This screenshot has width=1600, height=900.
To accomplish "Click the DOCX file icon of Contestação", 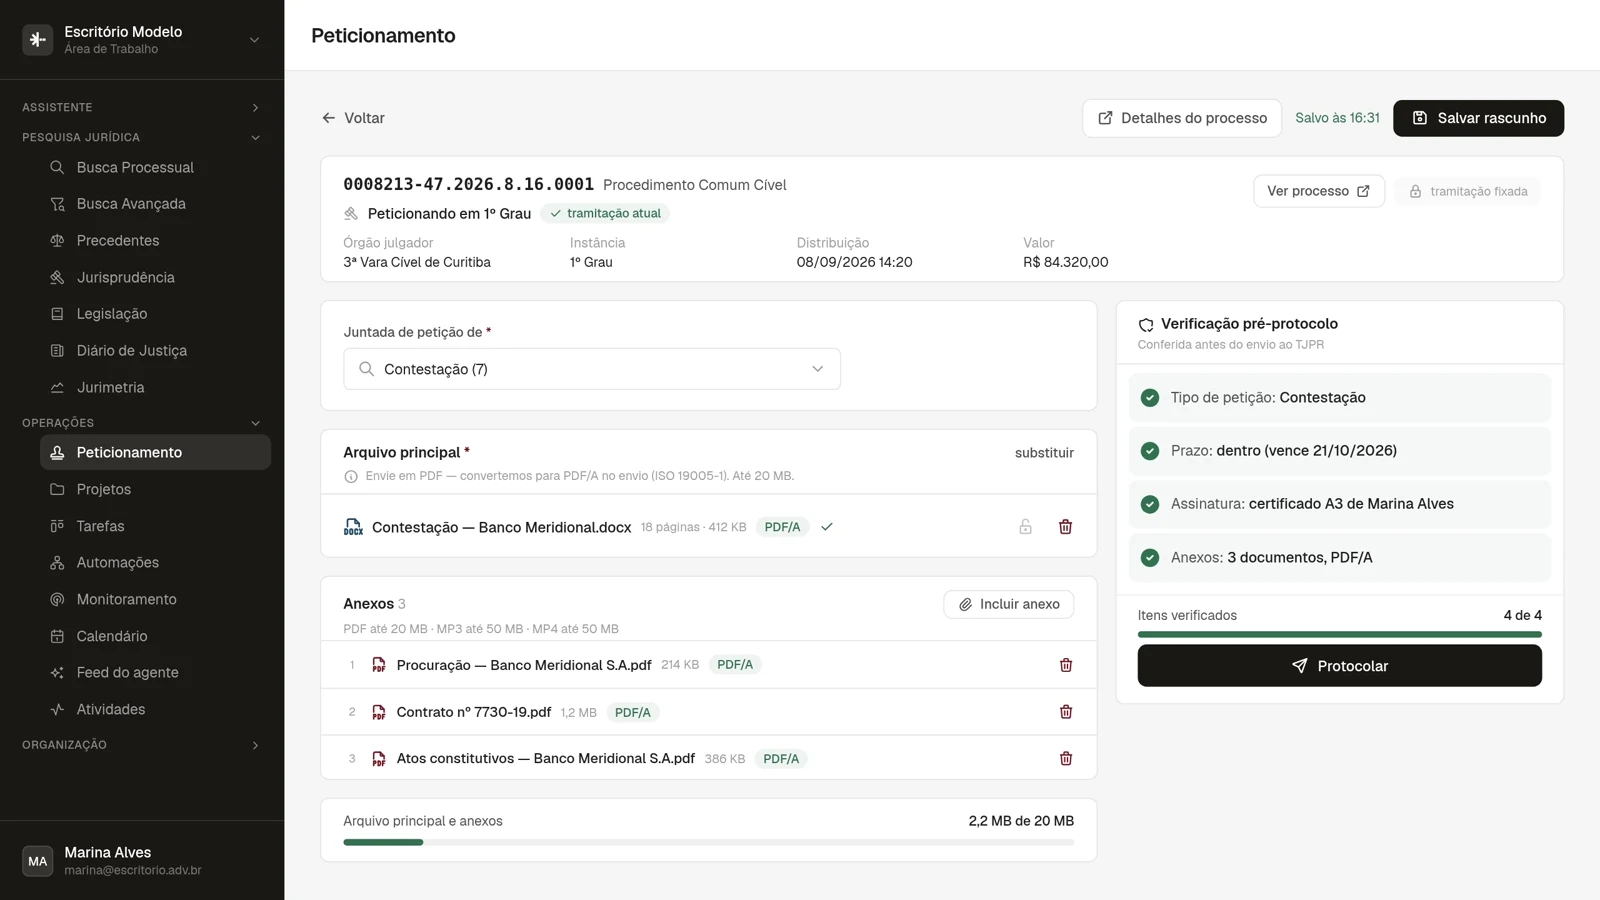I will click(353, 527).
